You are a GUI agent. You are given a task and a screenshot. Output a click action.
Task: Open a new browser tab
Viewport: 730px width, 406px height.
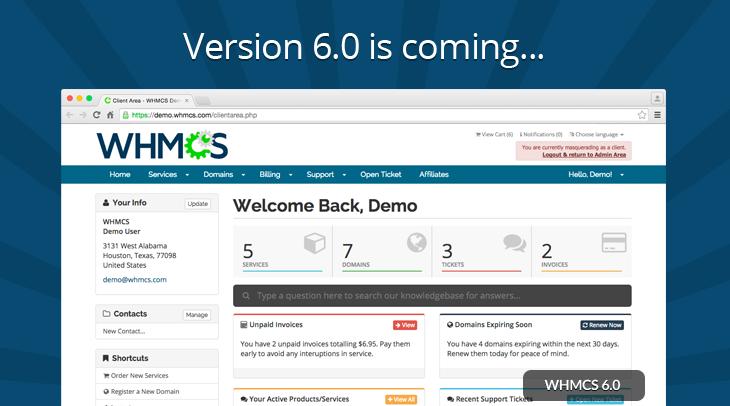(x=203, y=101)
